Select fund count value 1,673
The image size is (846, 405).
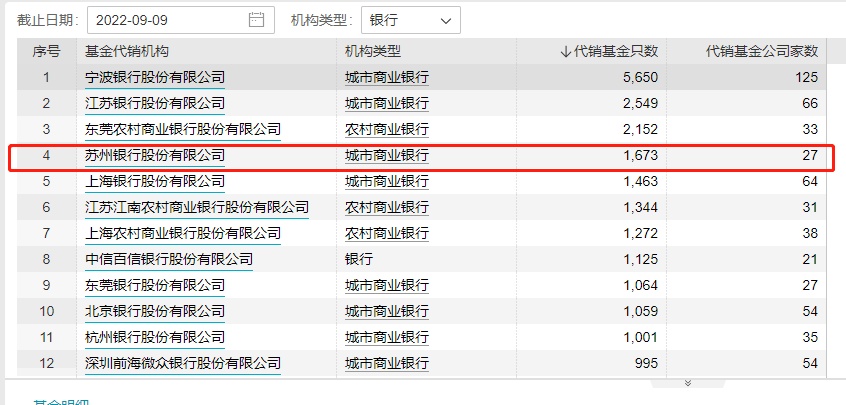[640, 156]
